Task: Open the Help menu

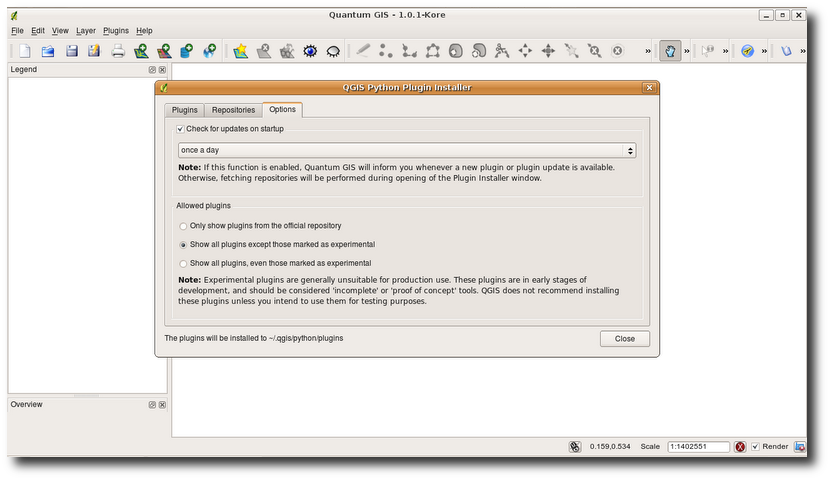Action: click(x=144, y=31)
